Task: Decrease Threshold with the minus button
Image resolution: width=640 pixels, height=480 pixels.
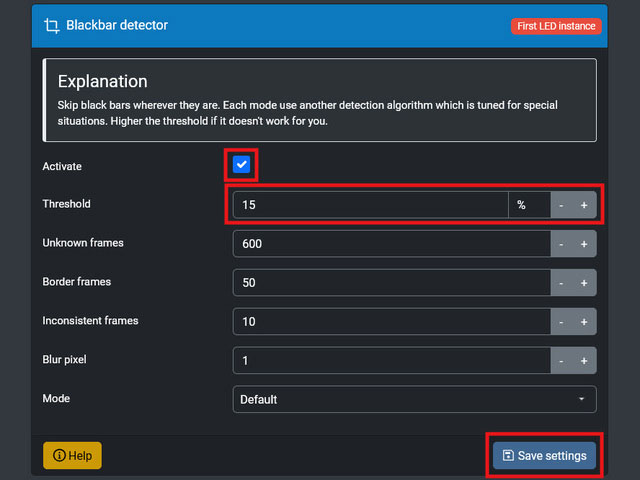Action: (x=561, y=205)
